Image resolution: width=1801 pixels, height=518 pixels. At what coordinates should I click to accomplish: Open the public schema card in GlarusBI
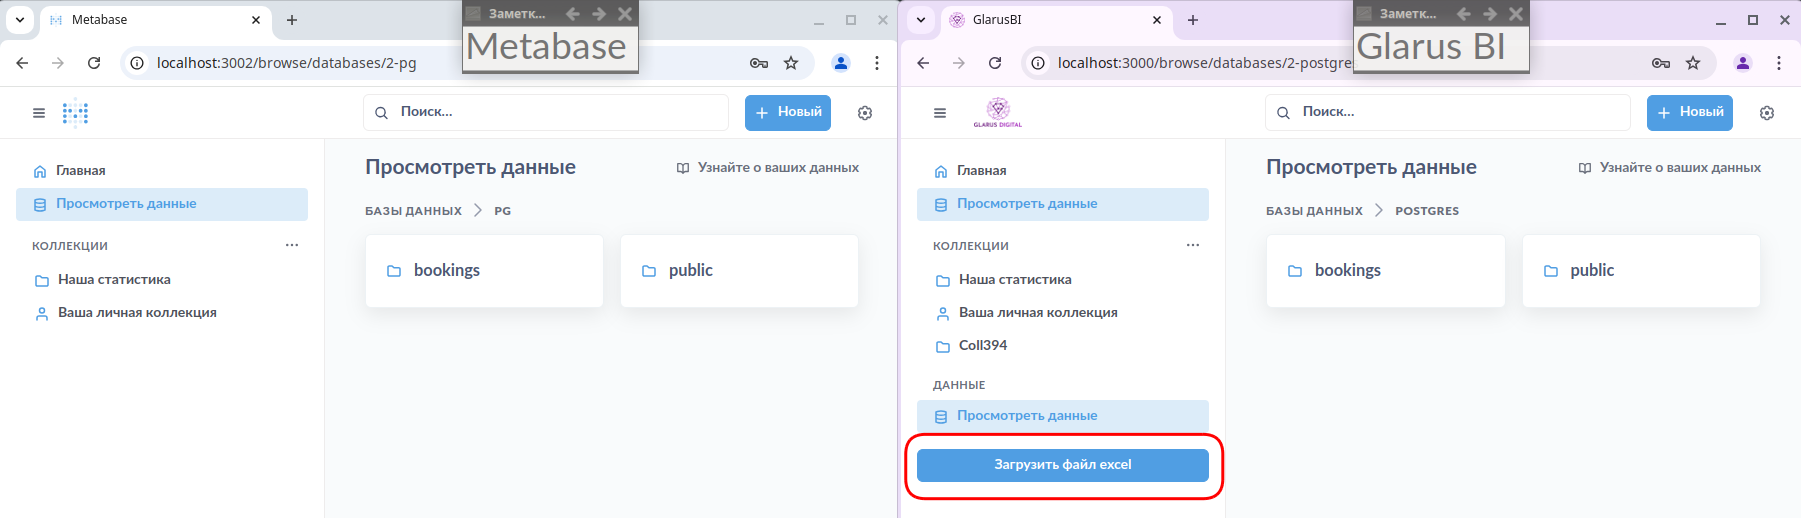point(1641,271)
